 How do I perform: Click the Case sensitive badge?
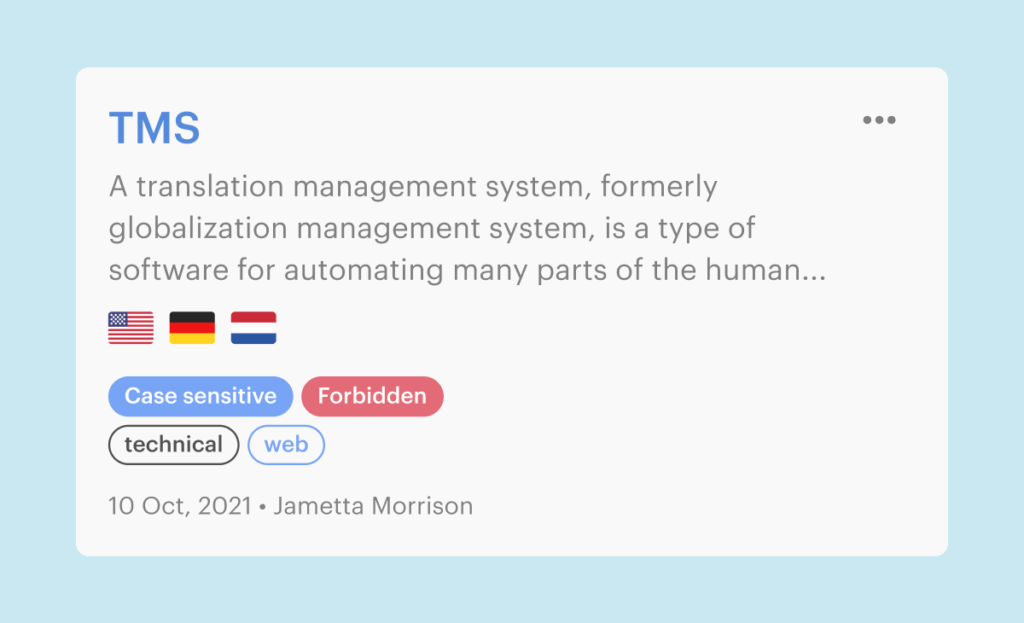tap(200, 396)
